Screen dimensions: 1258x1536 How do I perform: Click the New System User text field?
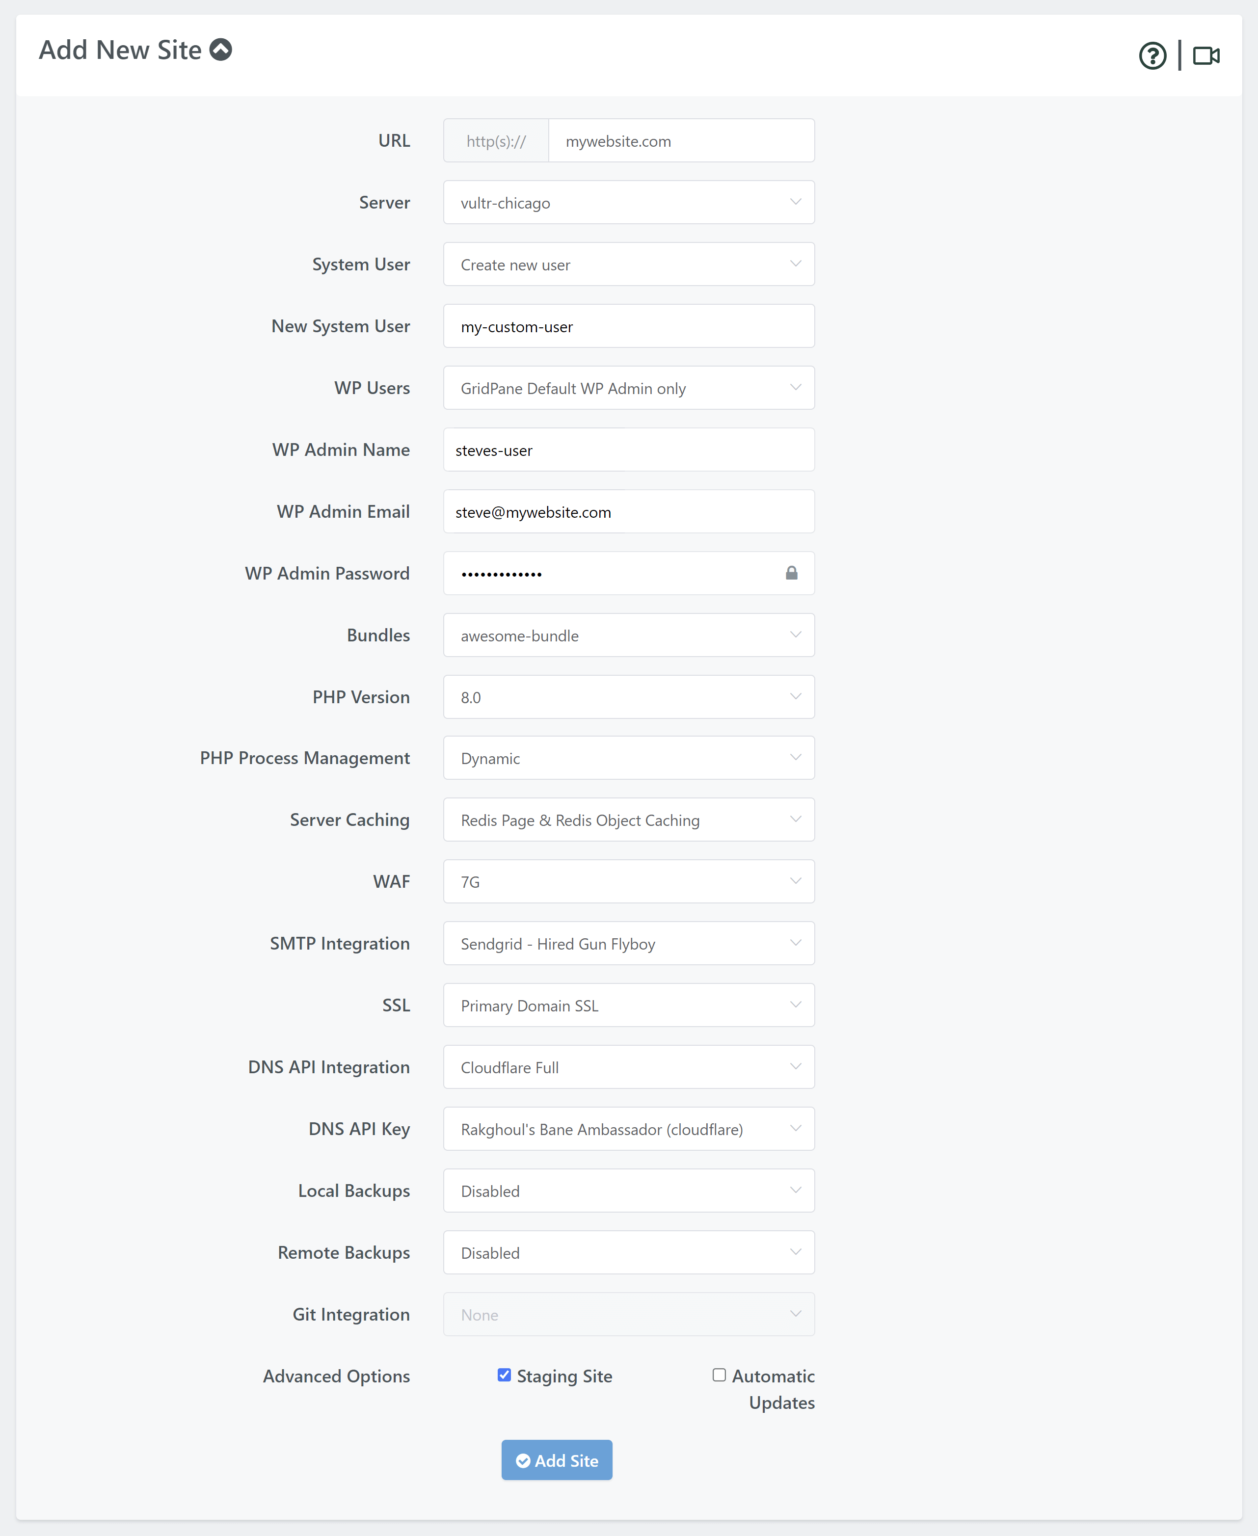tap(628, 326)
